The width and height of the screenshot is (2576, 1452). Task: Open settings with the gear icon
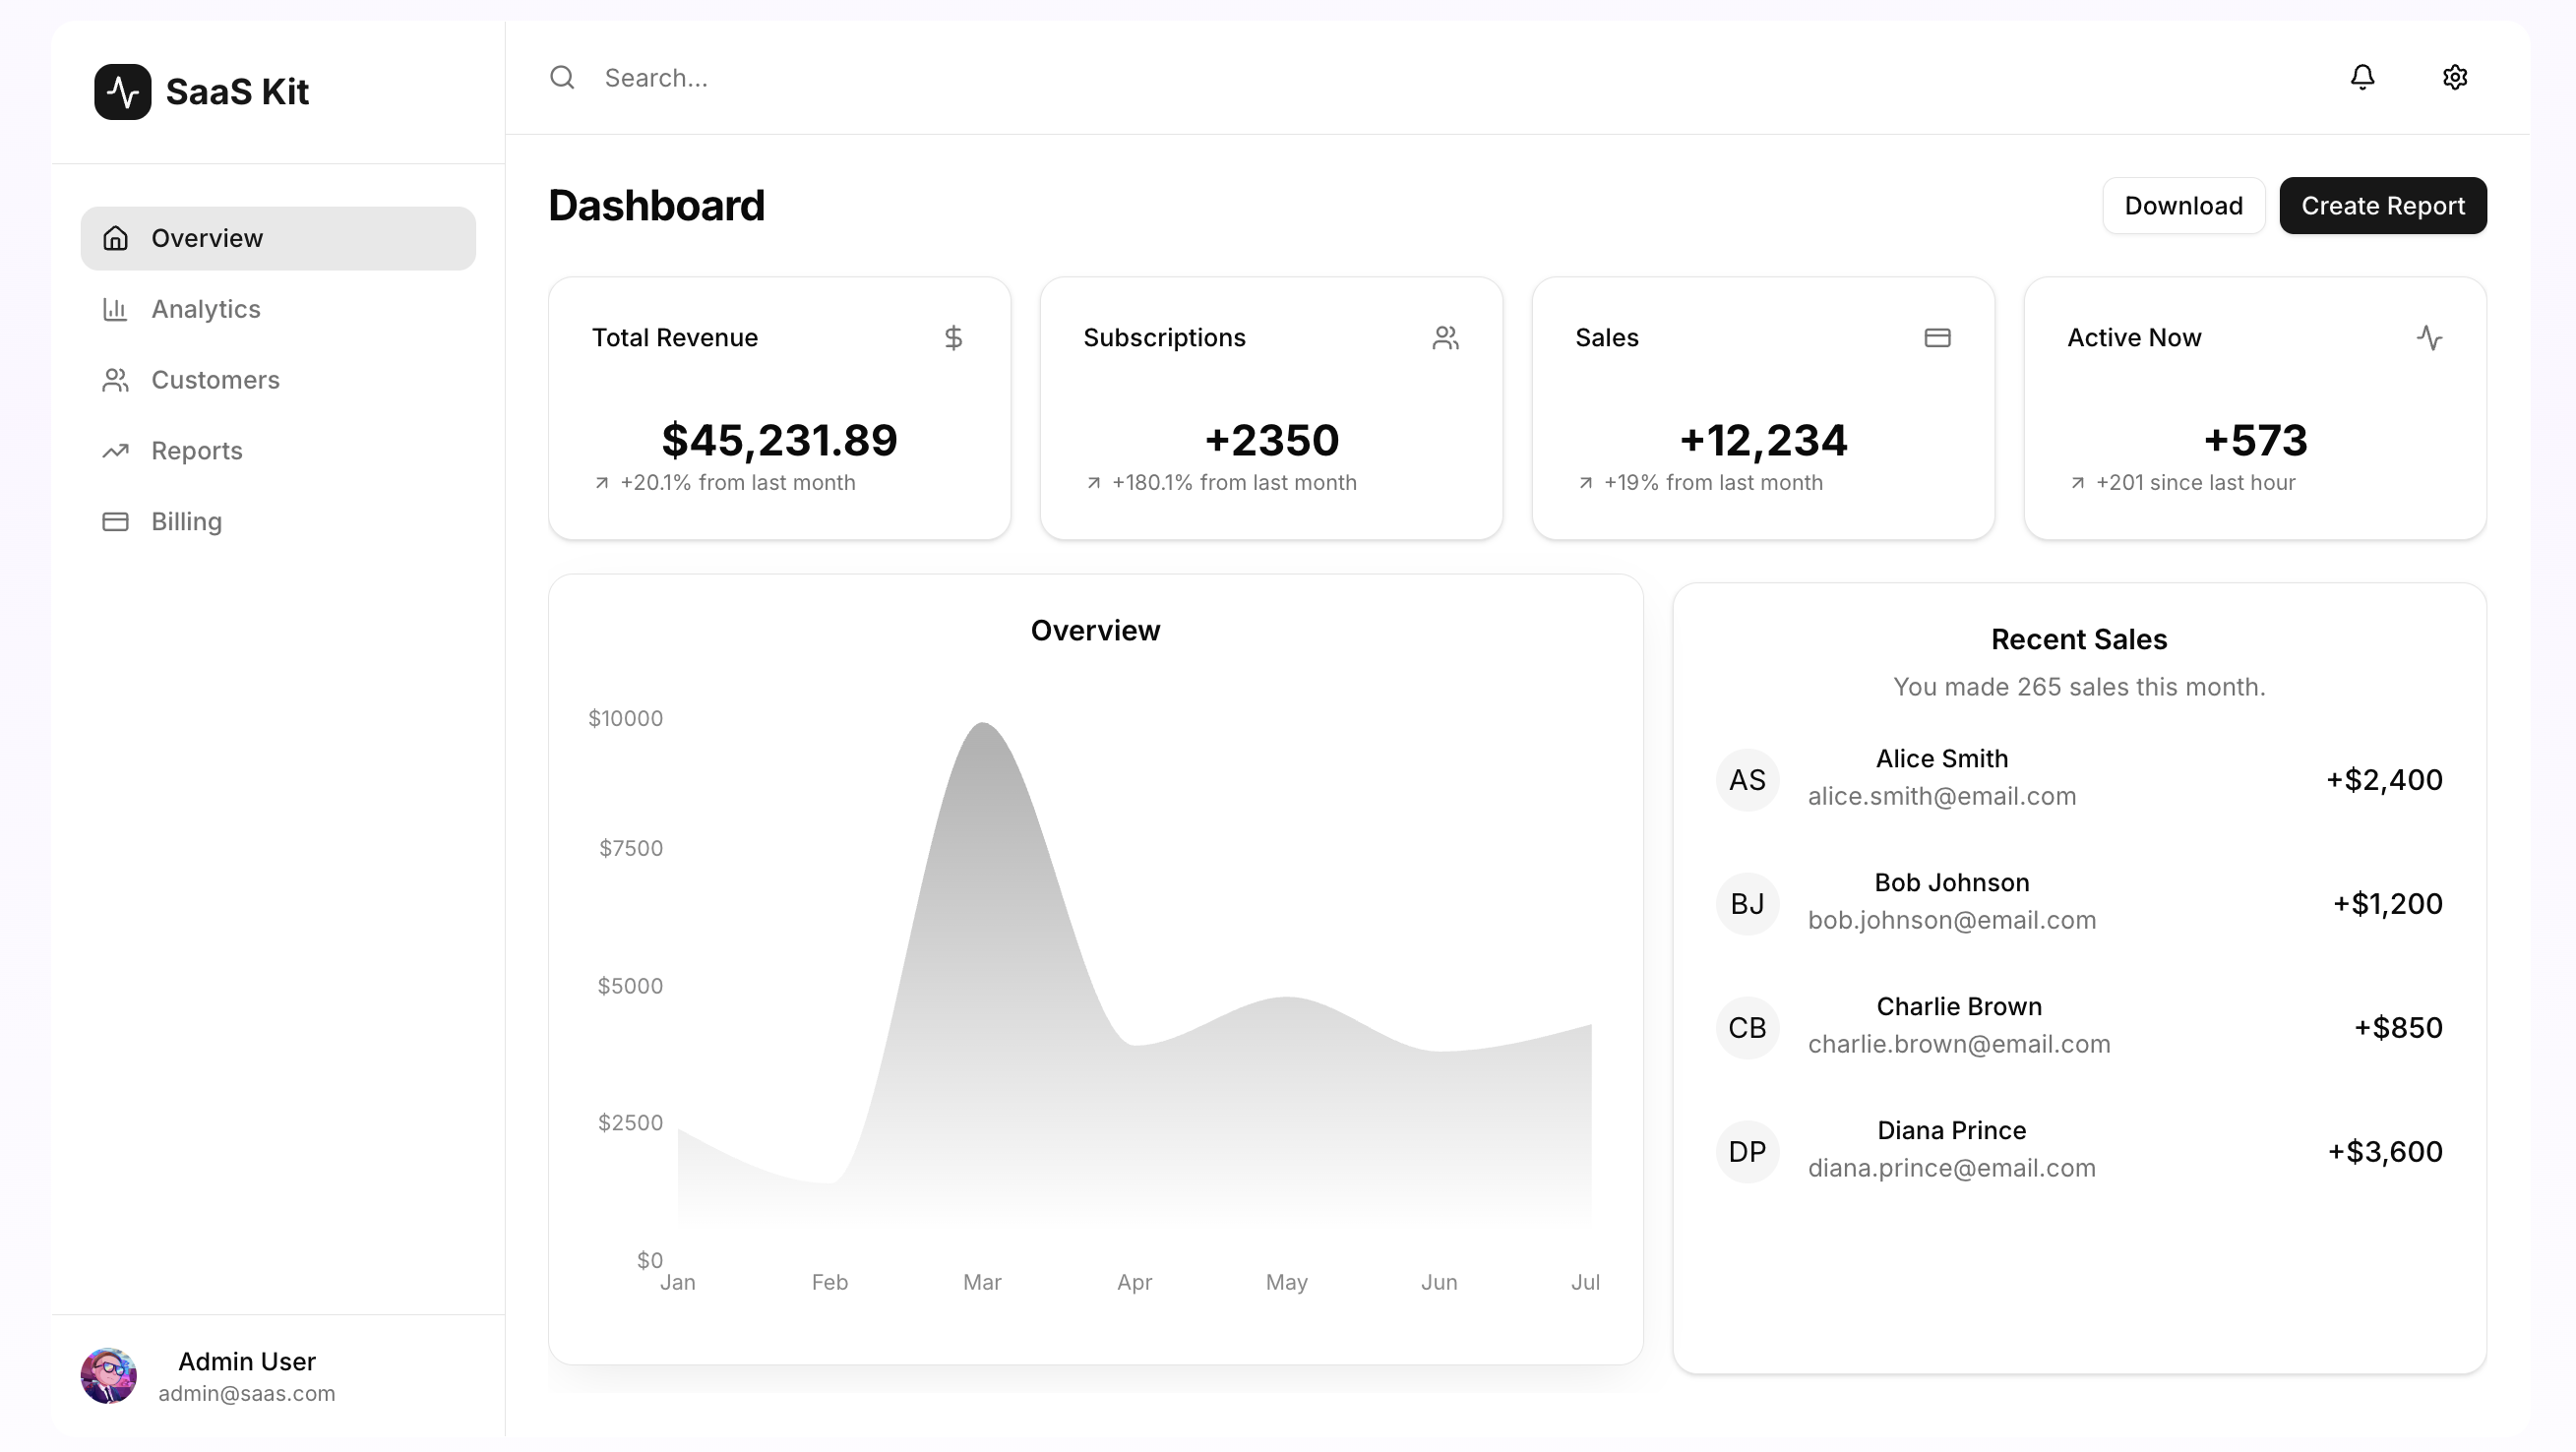click(x=2456, y=77)
